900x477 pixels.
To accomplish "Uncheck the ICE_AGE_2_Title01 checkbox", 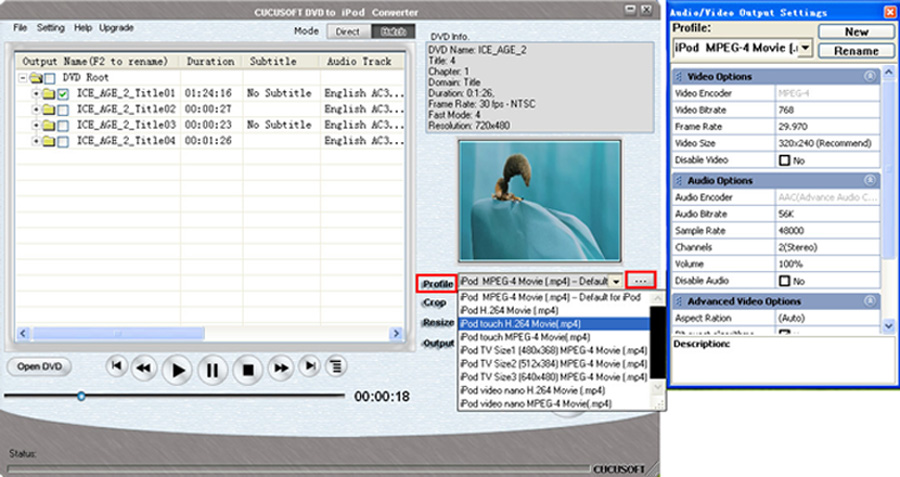I will point(63,94).
